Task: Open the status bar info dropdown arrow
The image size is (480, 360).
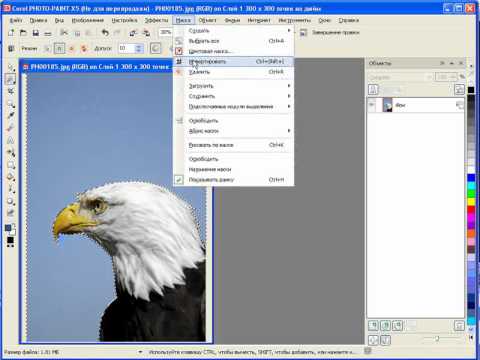Action: 140,352
